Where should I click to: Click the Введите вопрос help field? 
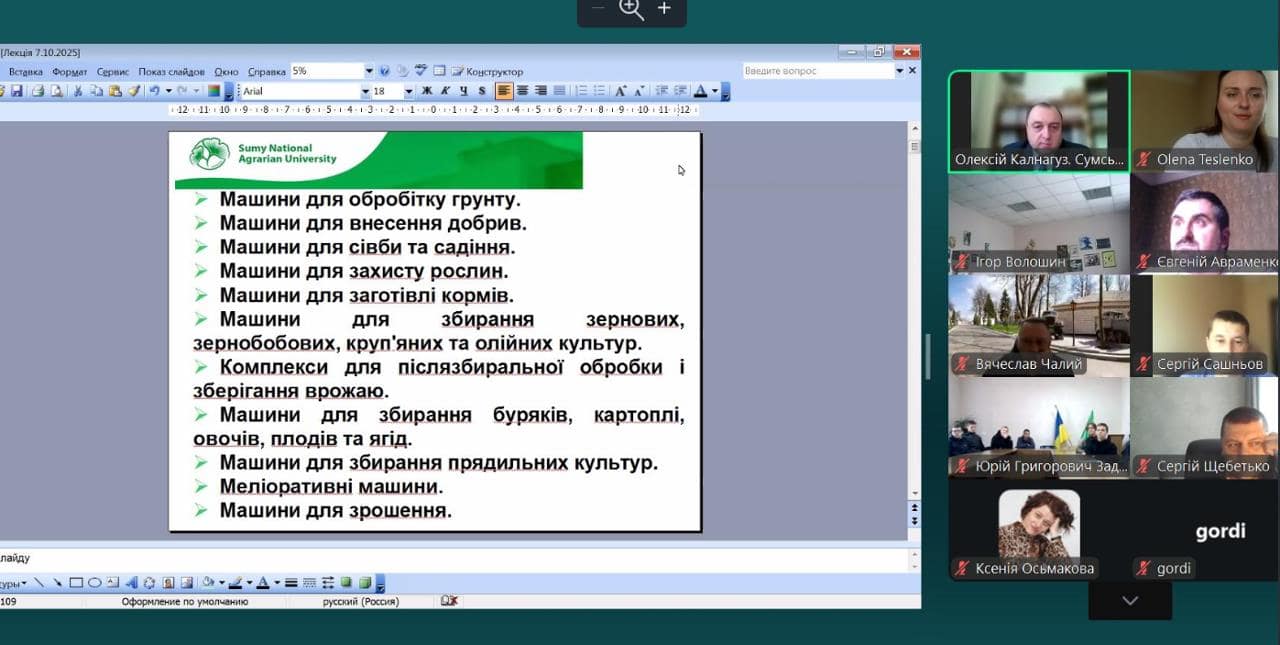click(x=817, y=71)
